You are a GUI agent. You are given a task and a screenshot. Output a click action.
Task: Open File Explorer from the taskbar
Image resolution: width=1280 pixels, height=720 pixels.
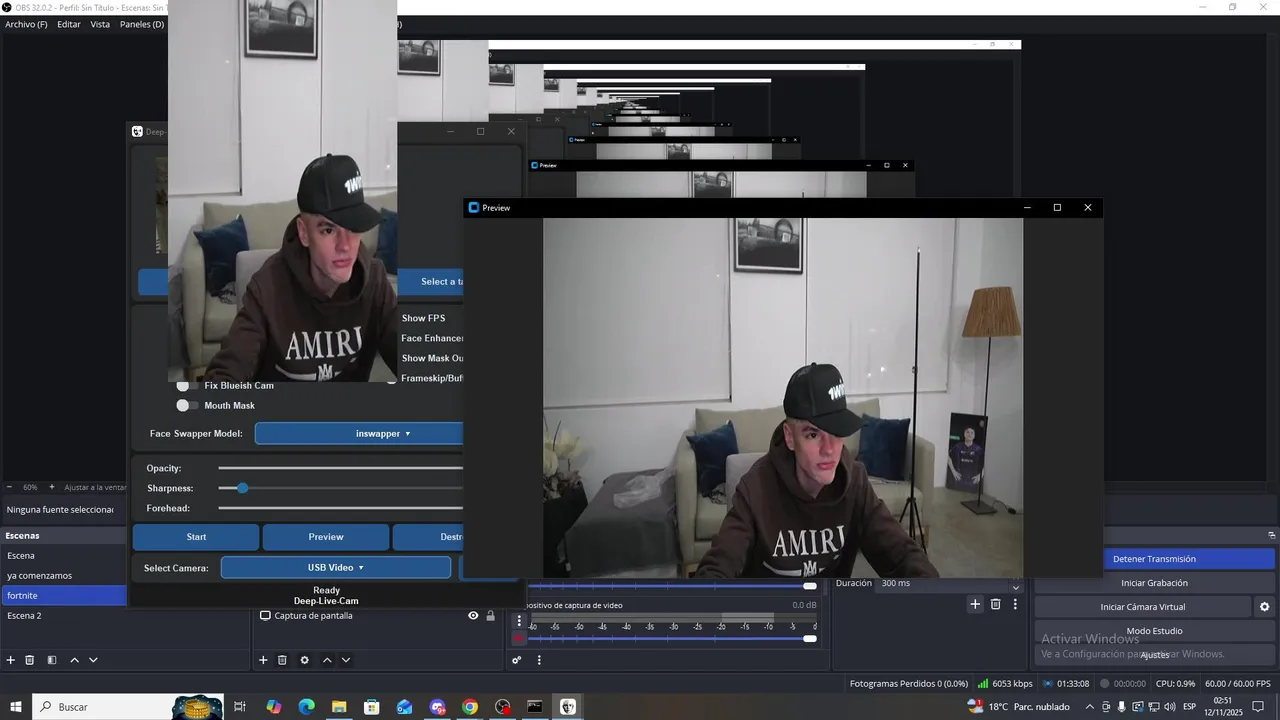(339, 707)
